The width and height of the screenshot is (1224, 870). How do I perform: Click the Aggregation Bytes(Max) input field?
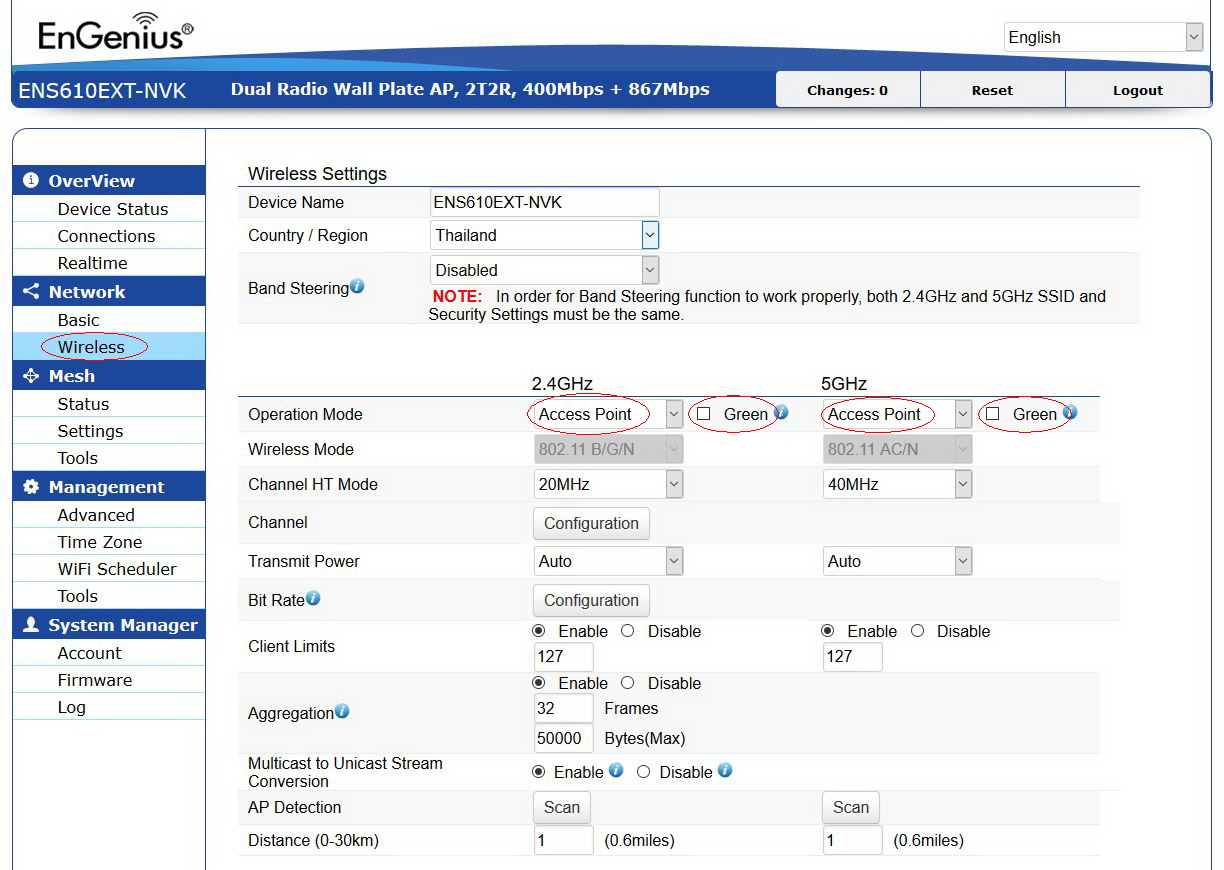click(563, 738)
